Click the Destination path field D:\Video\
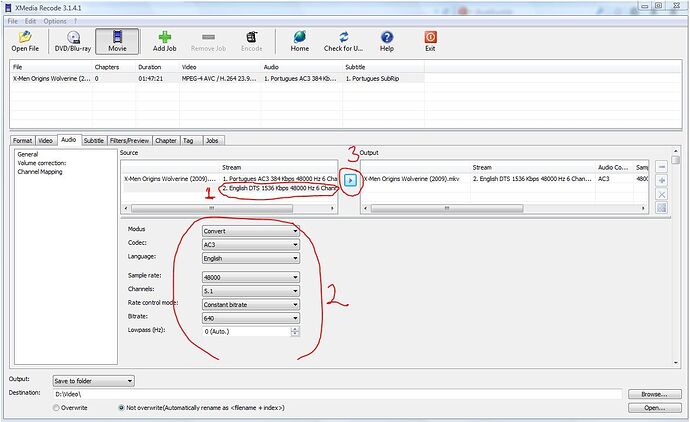 click(338, 394)
